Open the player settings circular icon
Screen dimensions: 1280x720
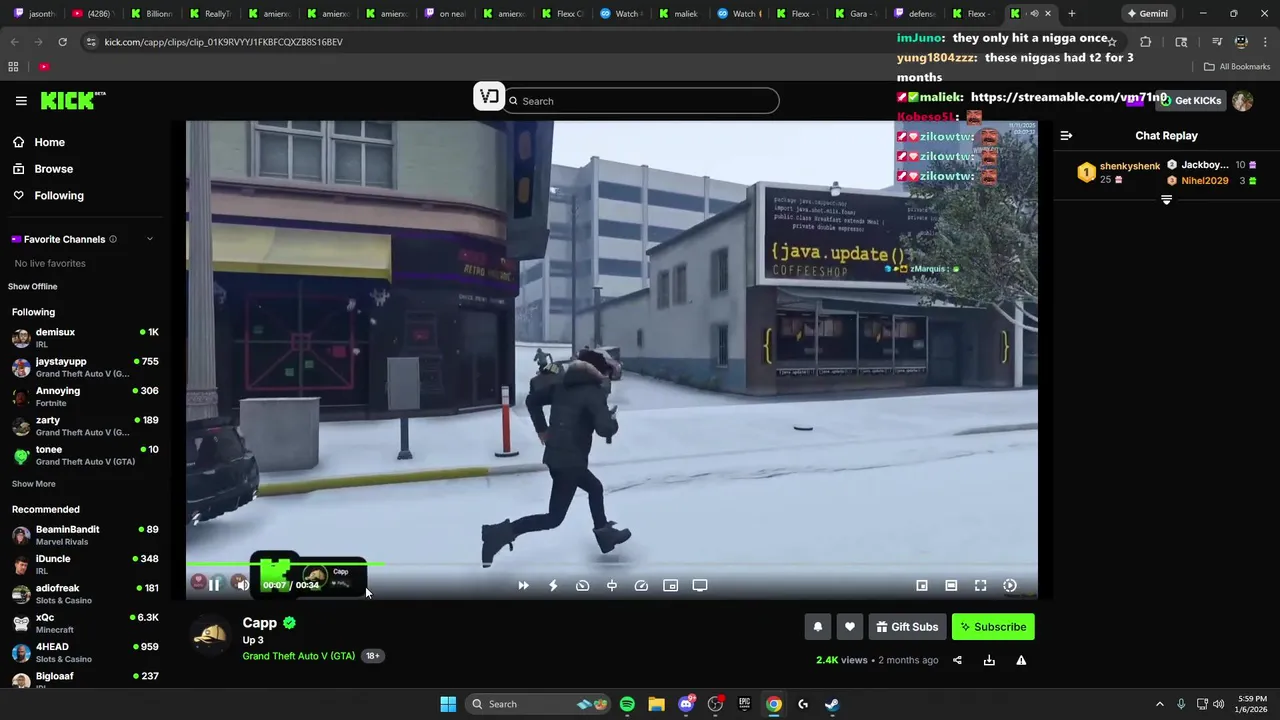coord(1010,586)
